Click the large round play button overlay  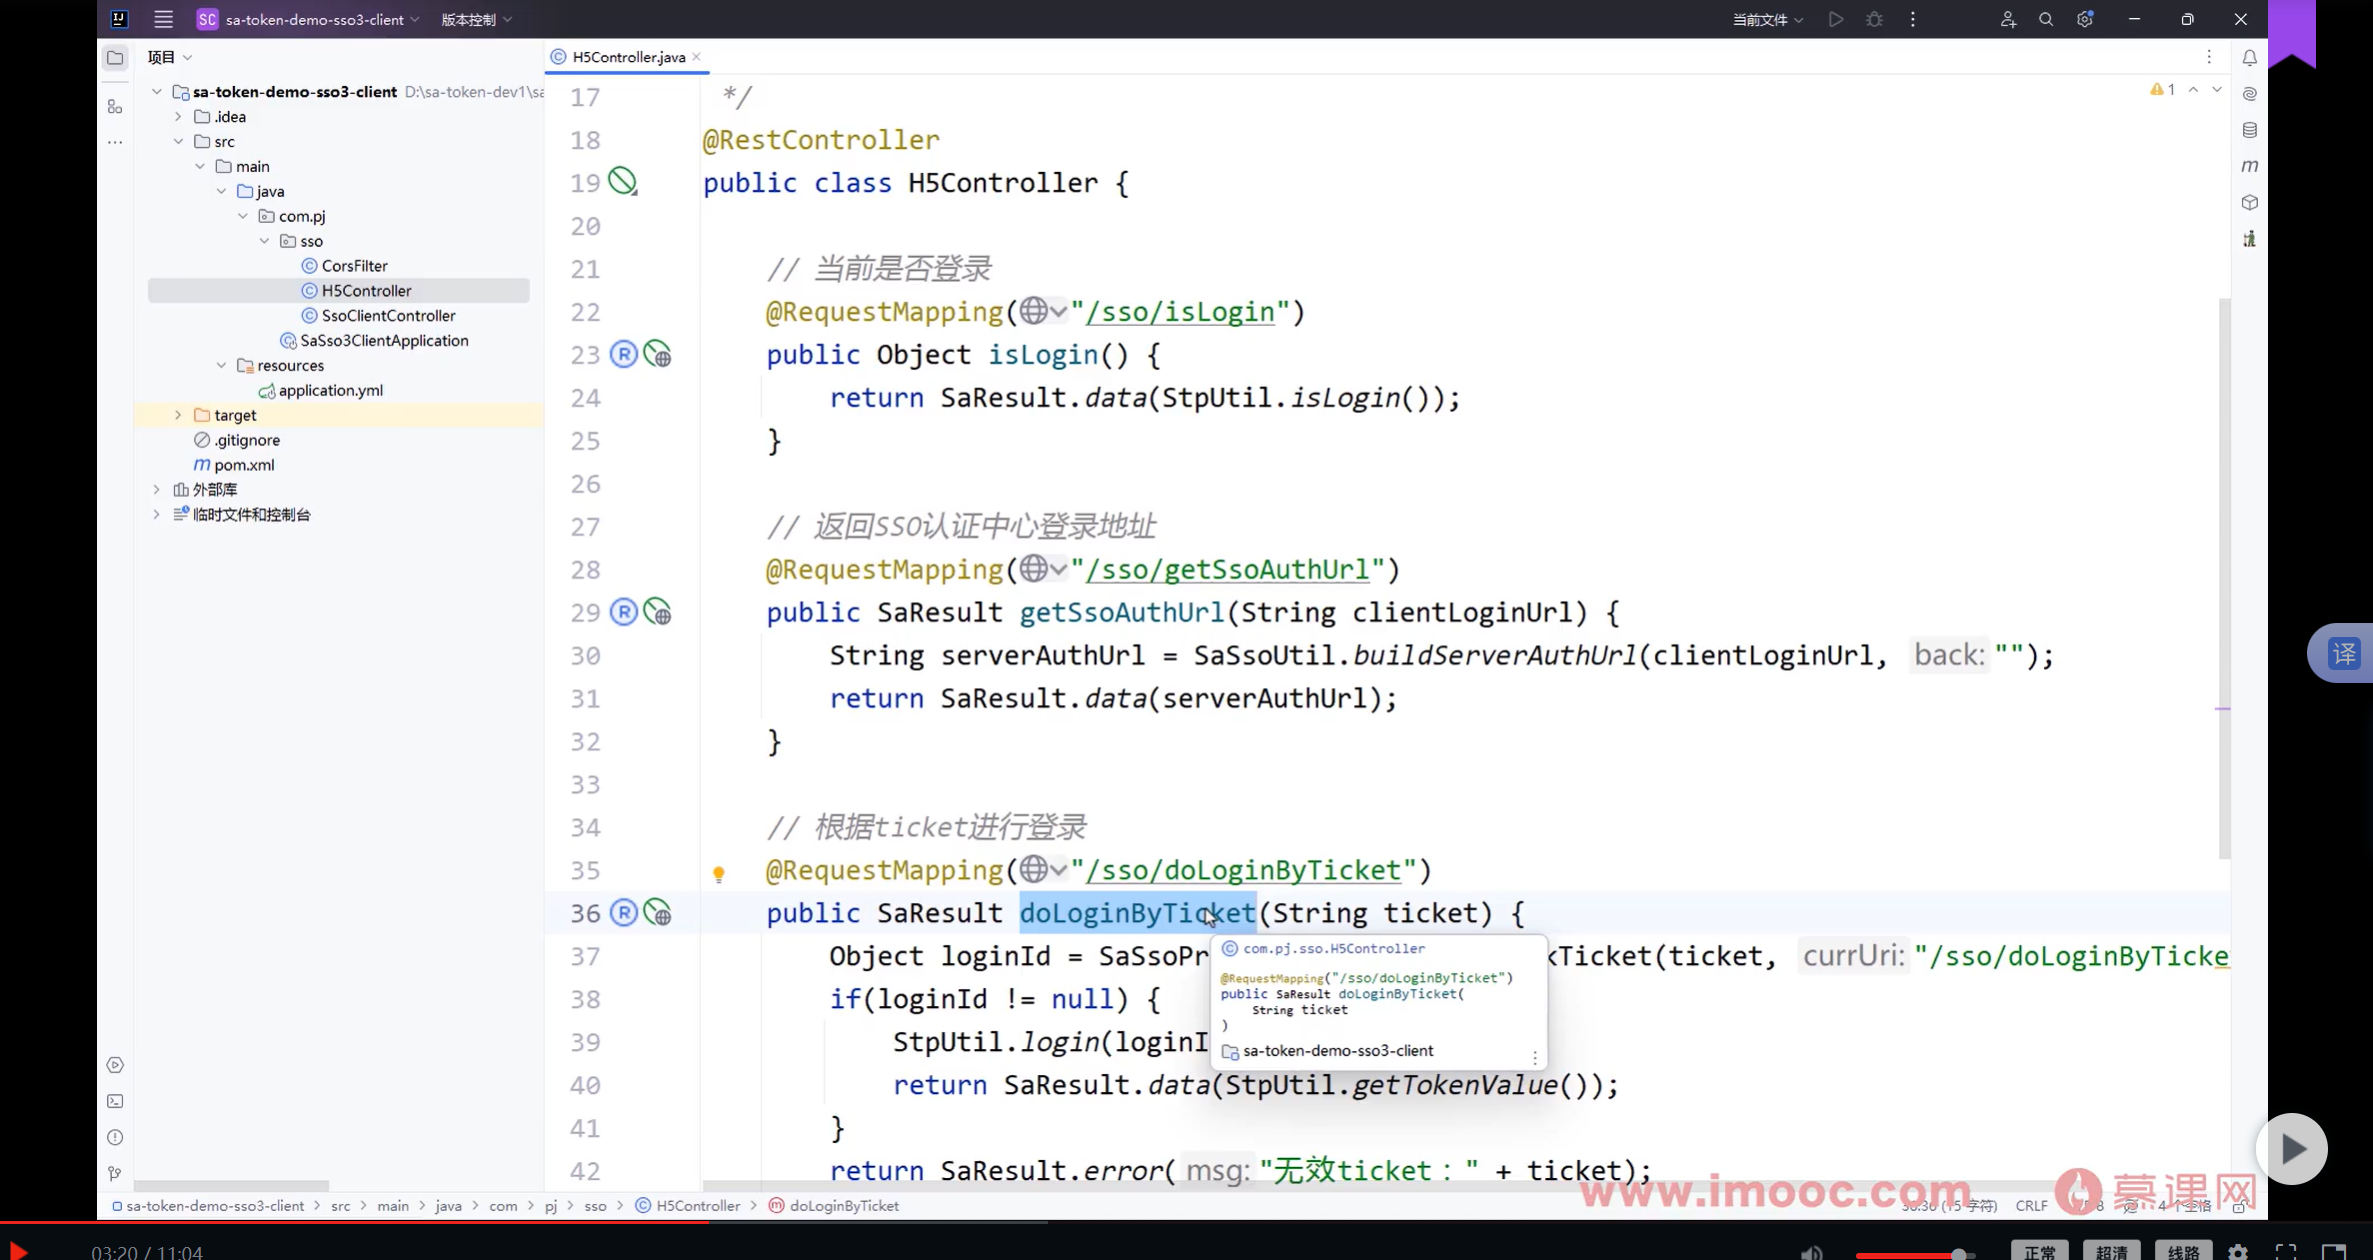(2292, 1149)
